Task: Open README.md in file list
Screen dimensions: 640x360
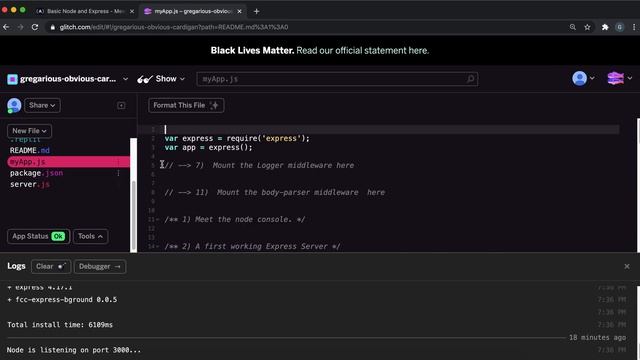Action: 29,150
